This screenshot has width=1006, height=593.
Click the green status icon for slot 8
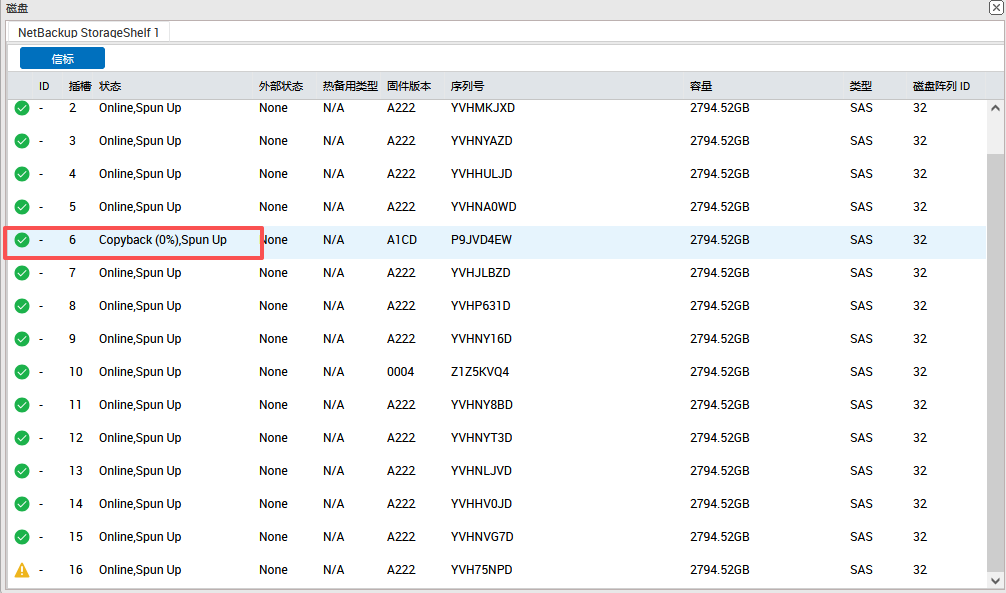[21, 306]
